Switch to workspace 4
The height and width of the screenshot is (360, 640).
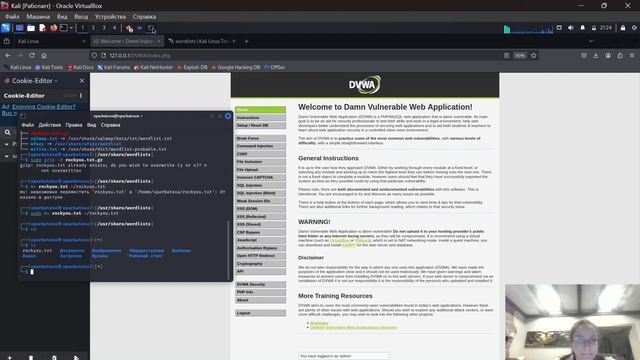pyautogui.click(x=114, y=28)
